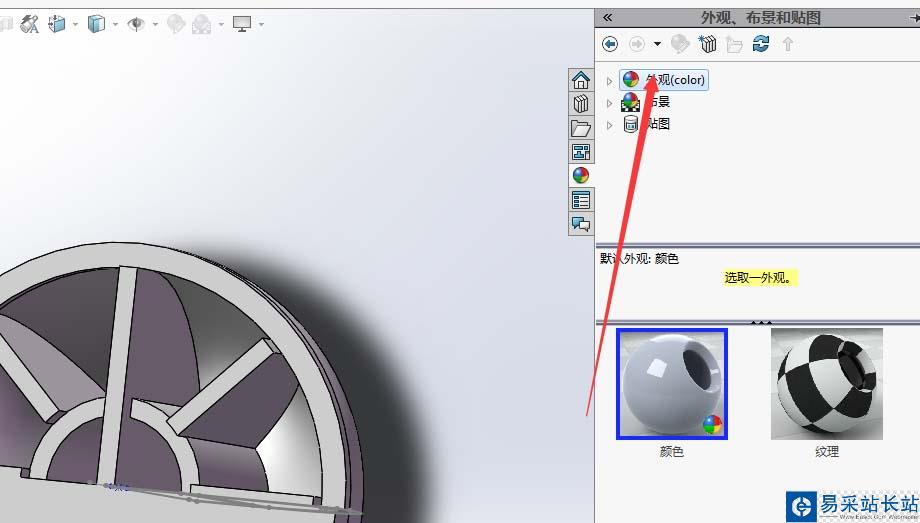The image size is (920, 523).
Task: Open the View Palette tab
Action: pos(581,152)
